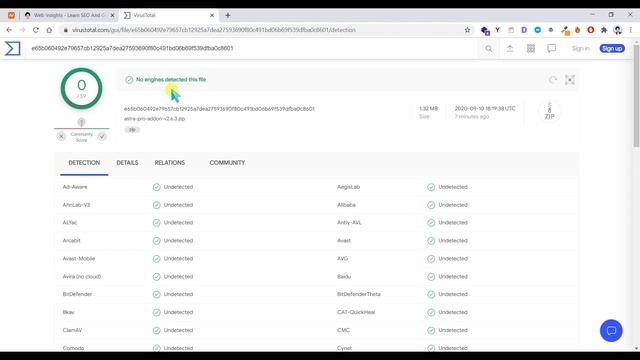Vote positive with community score checkmark
640x360 pixels.
coord(102,136)
